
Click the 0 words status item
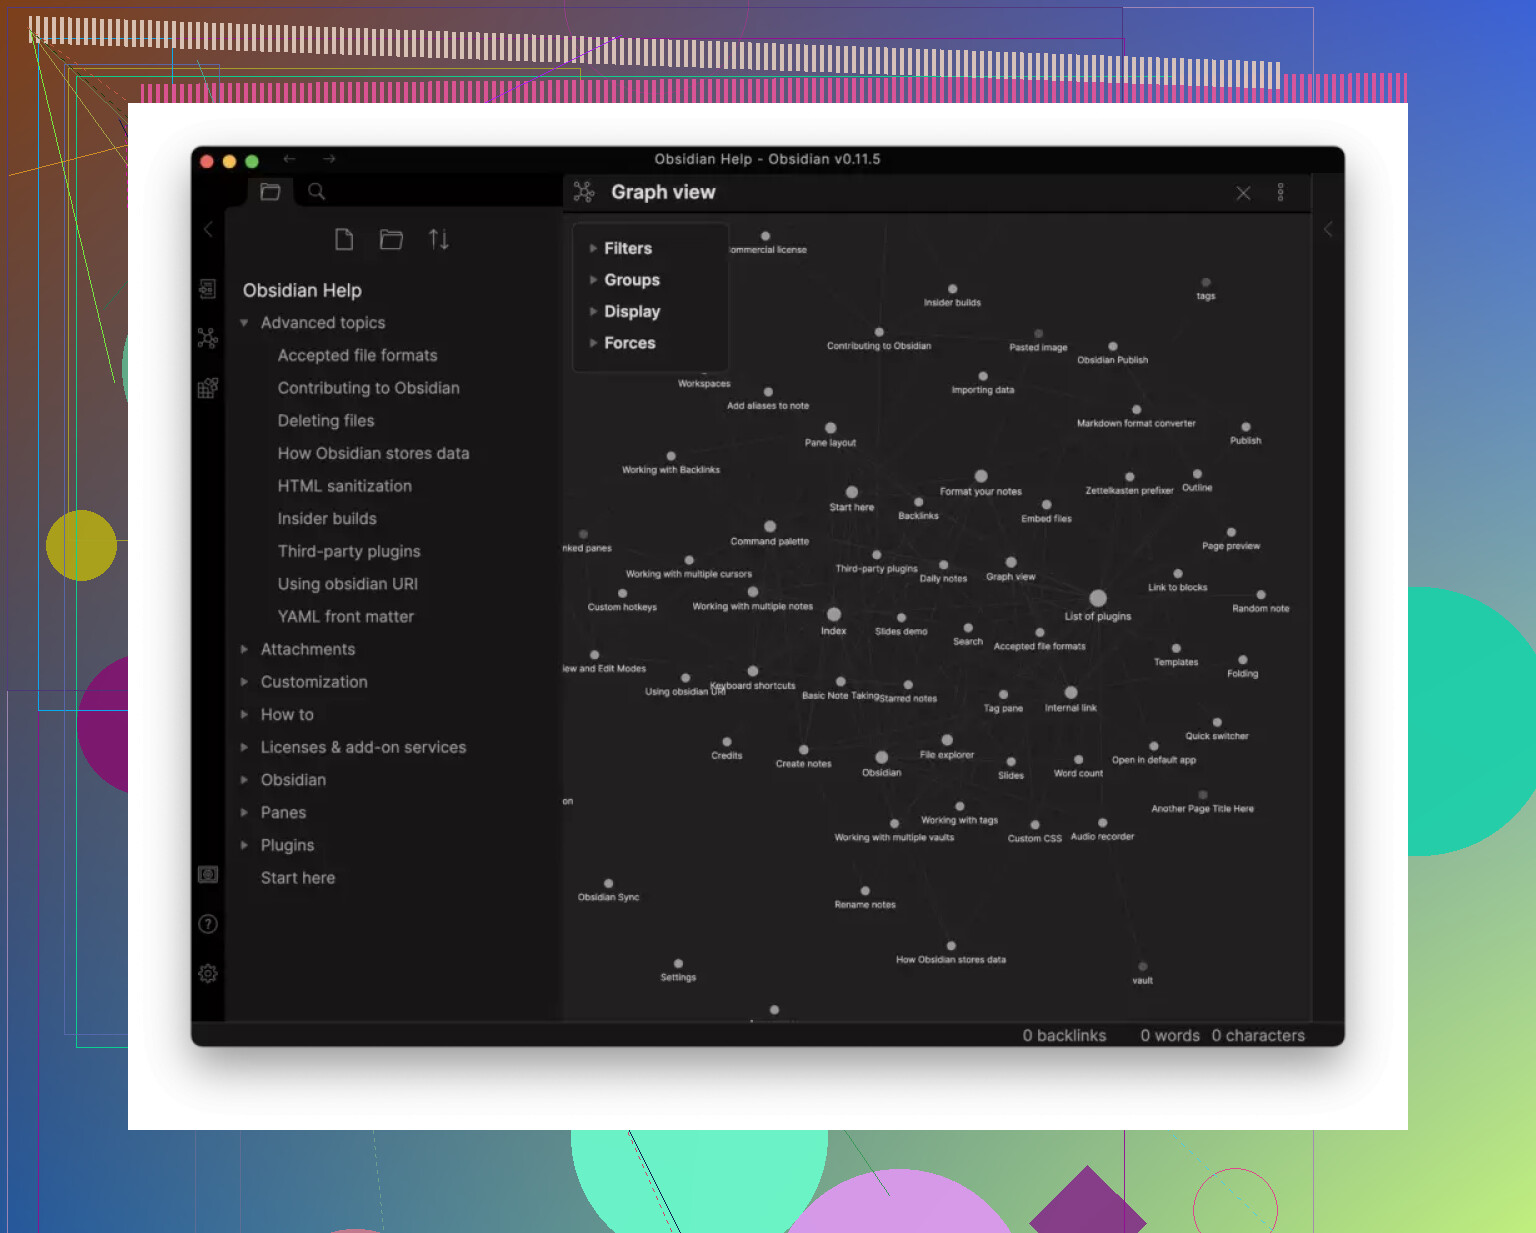(x=1170, y=1036)
